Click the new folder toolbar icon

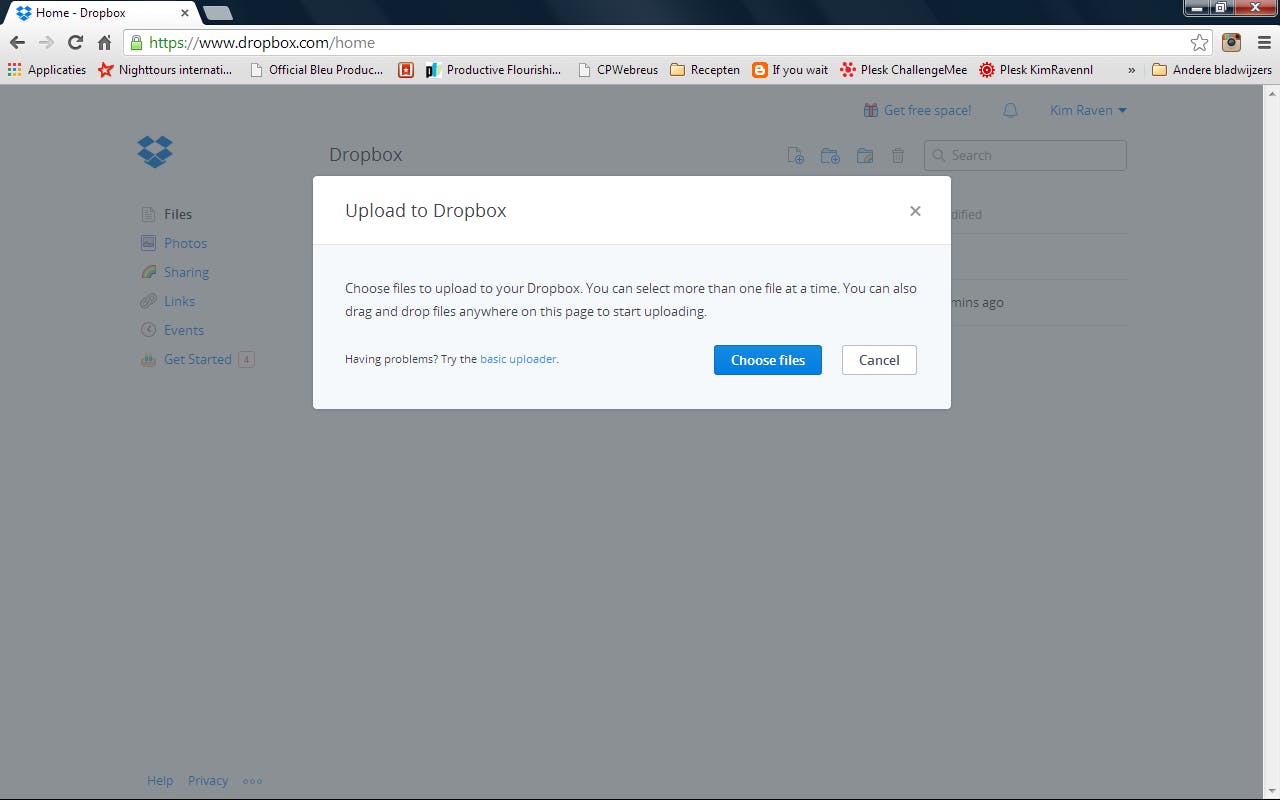click(x=830, y=155)
